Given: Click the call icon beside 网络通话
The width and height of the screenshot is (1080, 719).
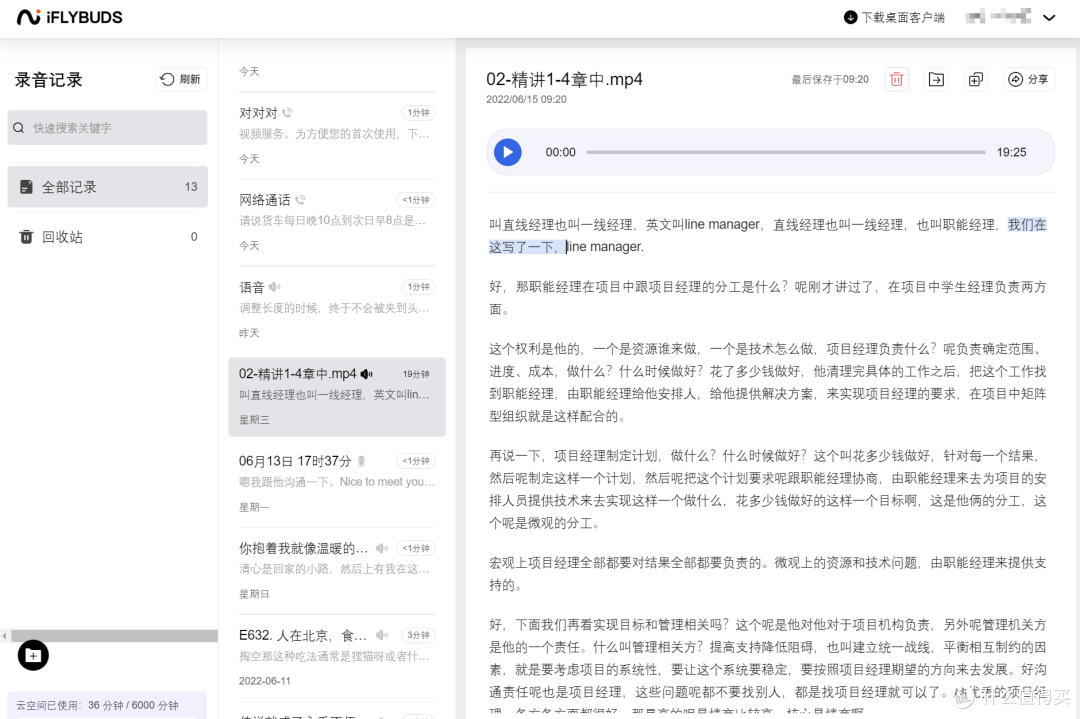Looking at the screenshot, I should tap(300, 200).
